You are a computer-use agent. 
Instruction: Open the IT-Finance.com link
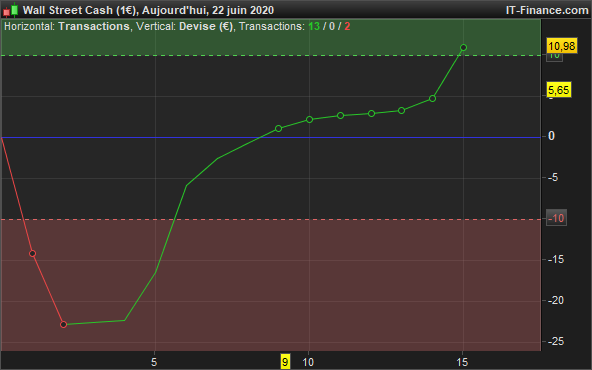[547, 10]
